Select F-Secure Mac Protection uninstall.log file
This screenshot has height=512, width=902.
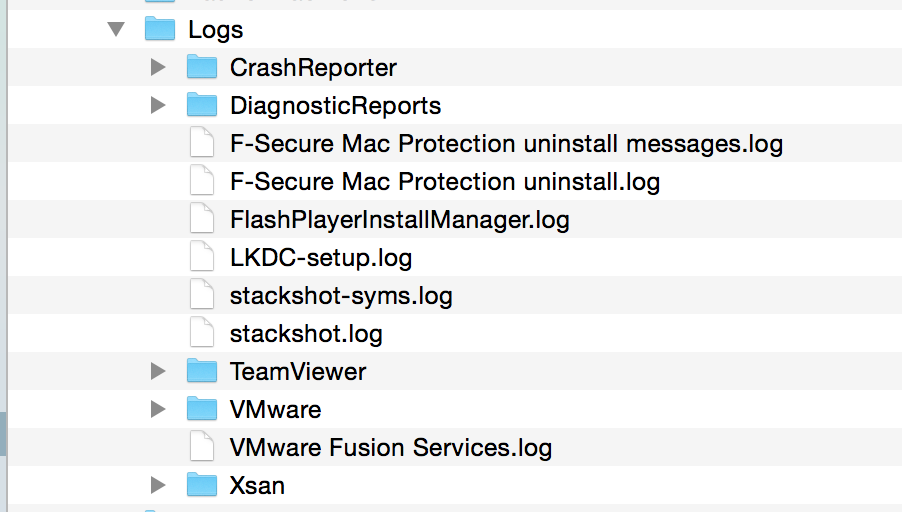tap(444, 181)
